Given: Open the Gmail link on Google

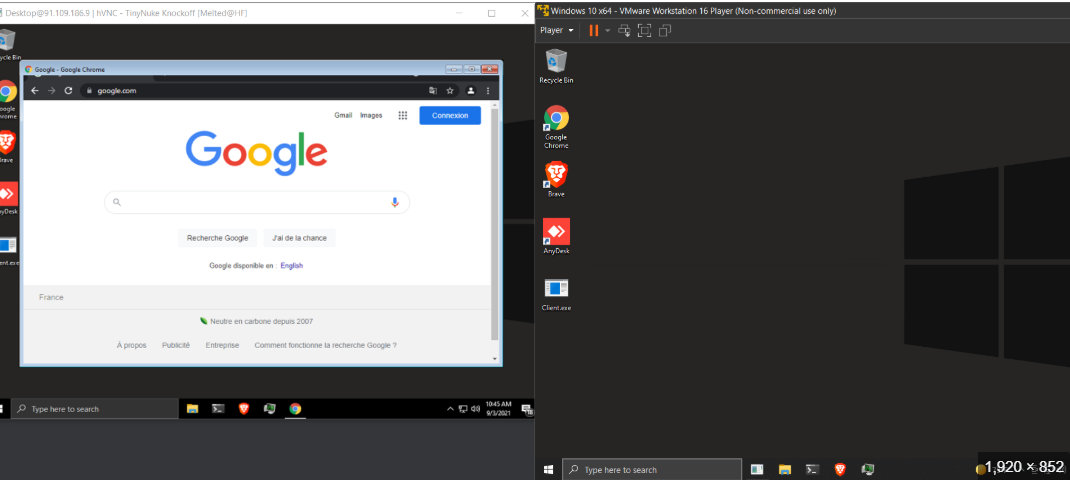Looking at the screenshot, I should tap(343, 115).
